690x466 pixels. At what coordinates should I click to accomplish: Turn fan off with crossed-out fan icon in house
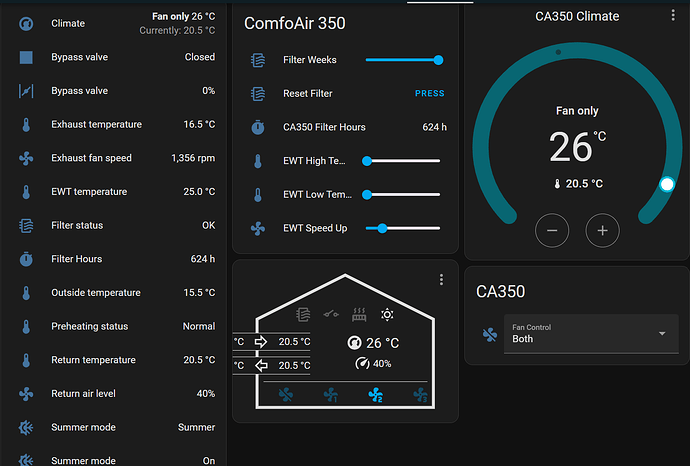click(x=286, y=394)
